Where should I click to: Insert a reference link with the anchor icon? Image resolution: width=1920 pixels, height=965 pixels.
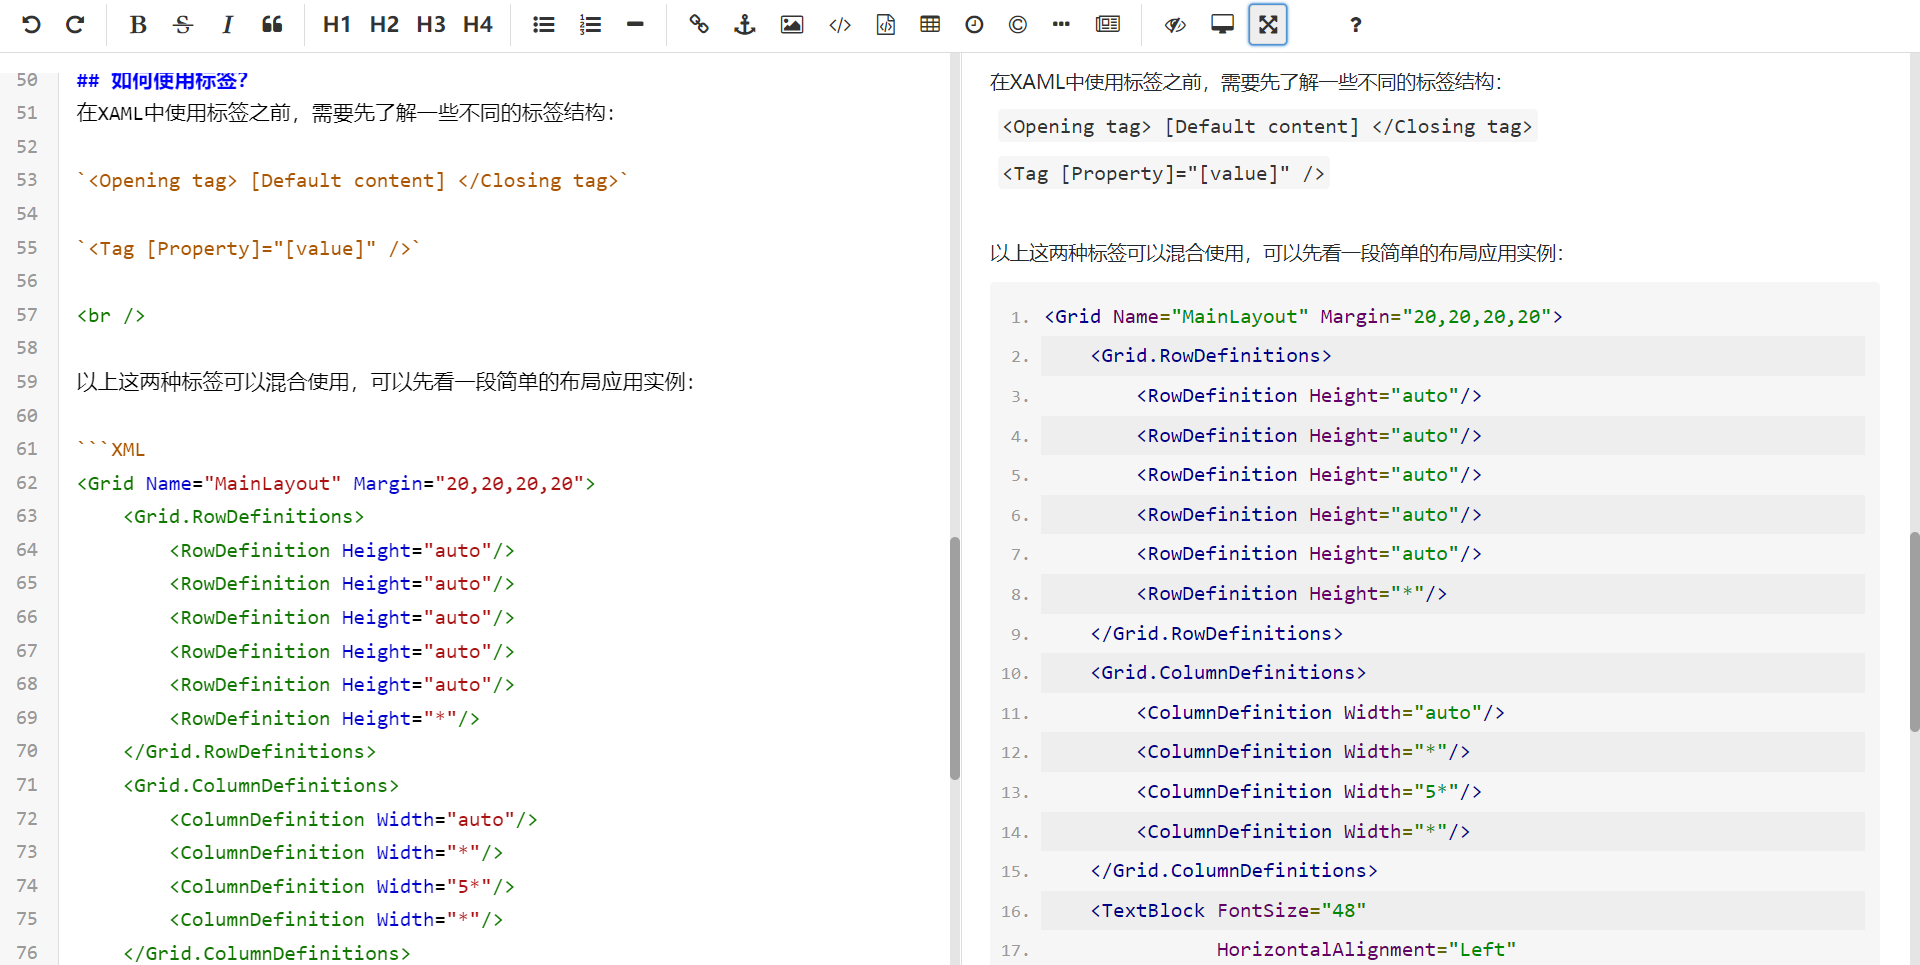744,25
